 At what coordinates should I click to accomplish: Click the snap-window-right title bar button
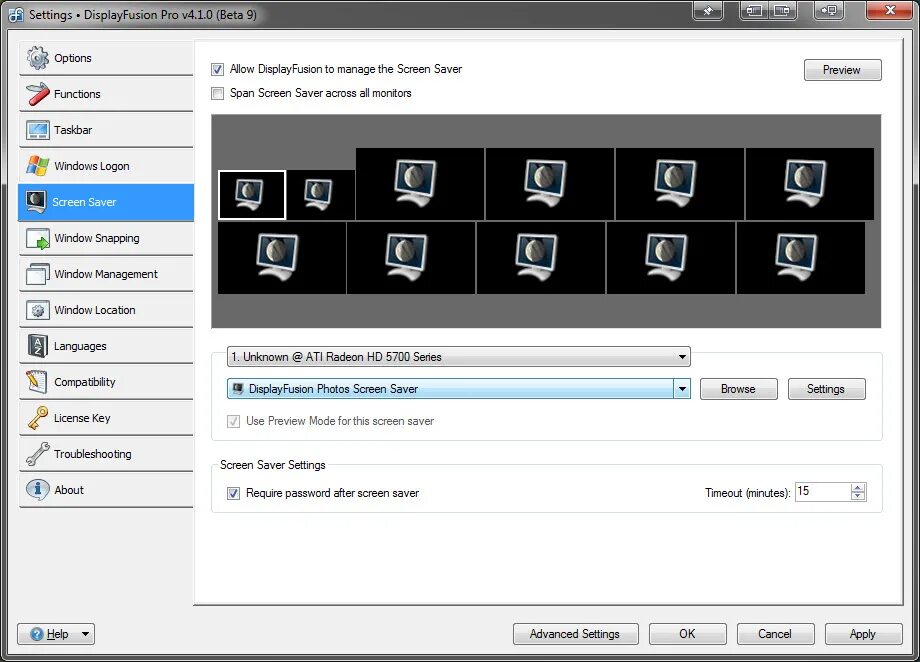pos(782,11)
